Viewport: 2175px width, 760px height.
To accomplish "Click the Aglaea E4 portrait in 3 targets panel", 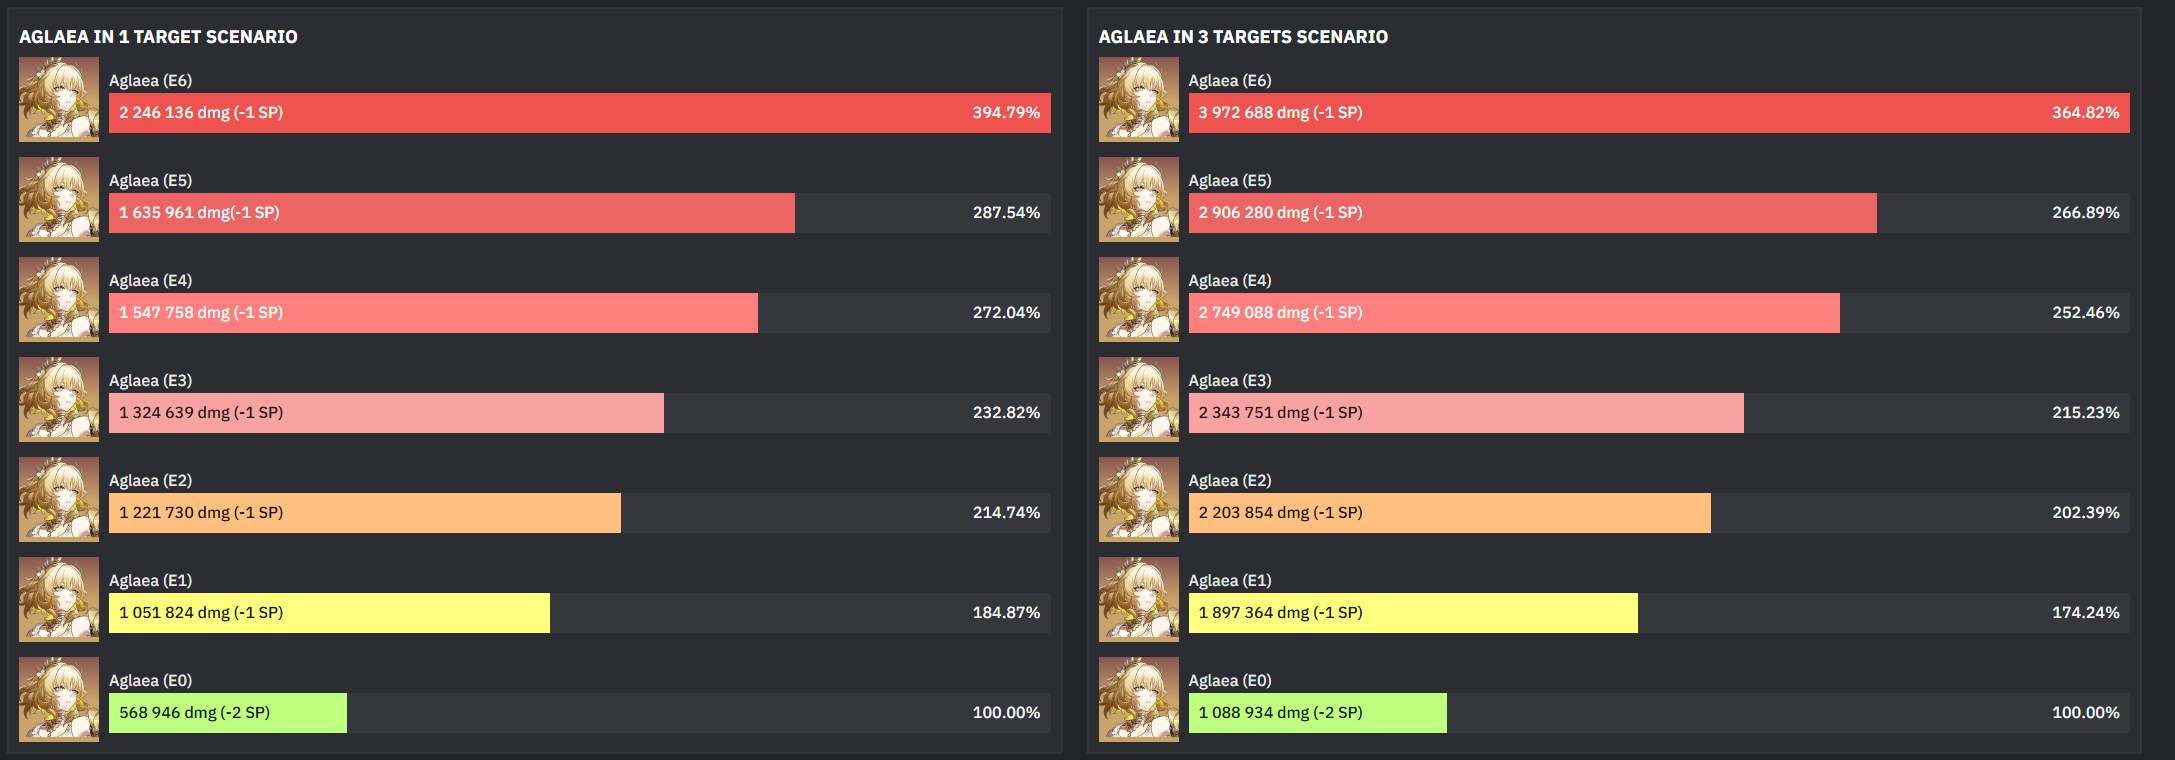I will [x=1139, y=299].
